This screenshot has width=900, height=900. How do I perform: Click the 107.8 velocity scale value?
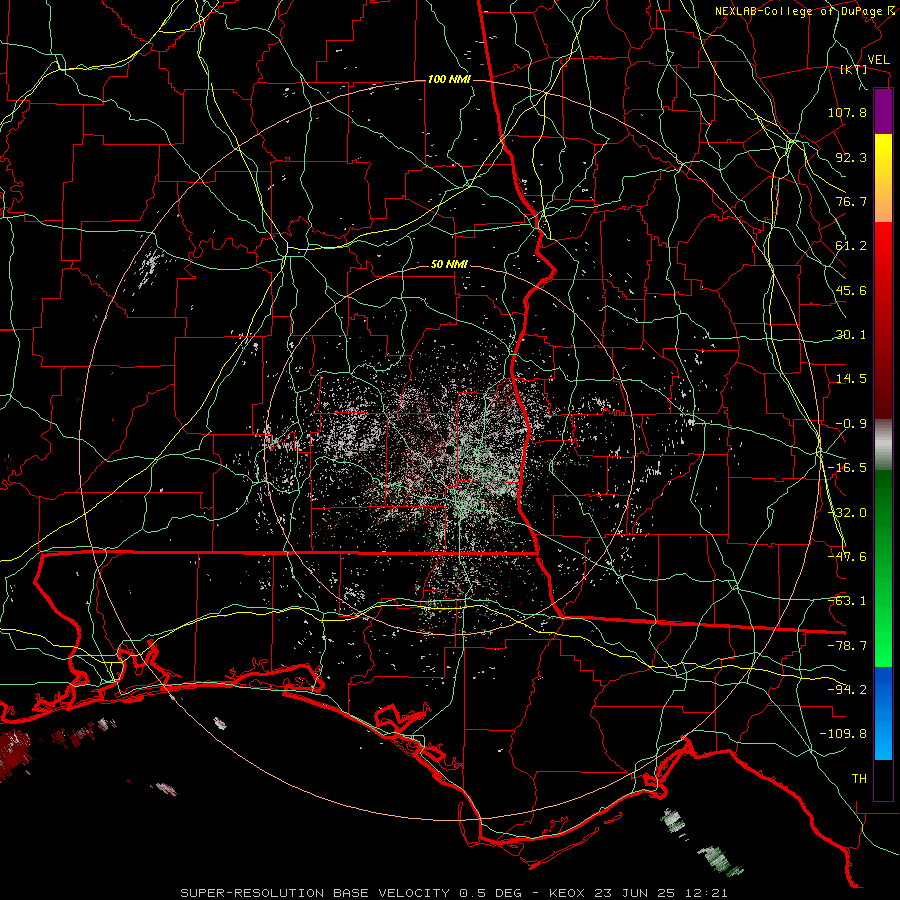[847, 112]
